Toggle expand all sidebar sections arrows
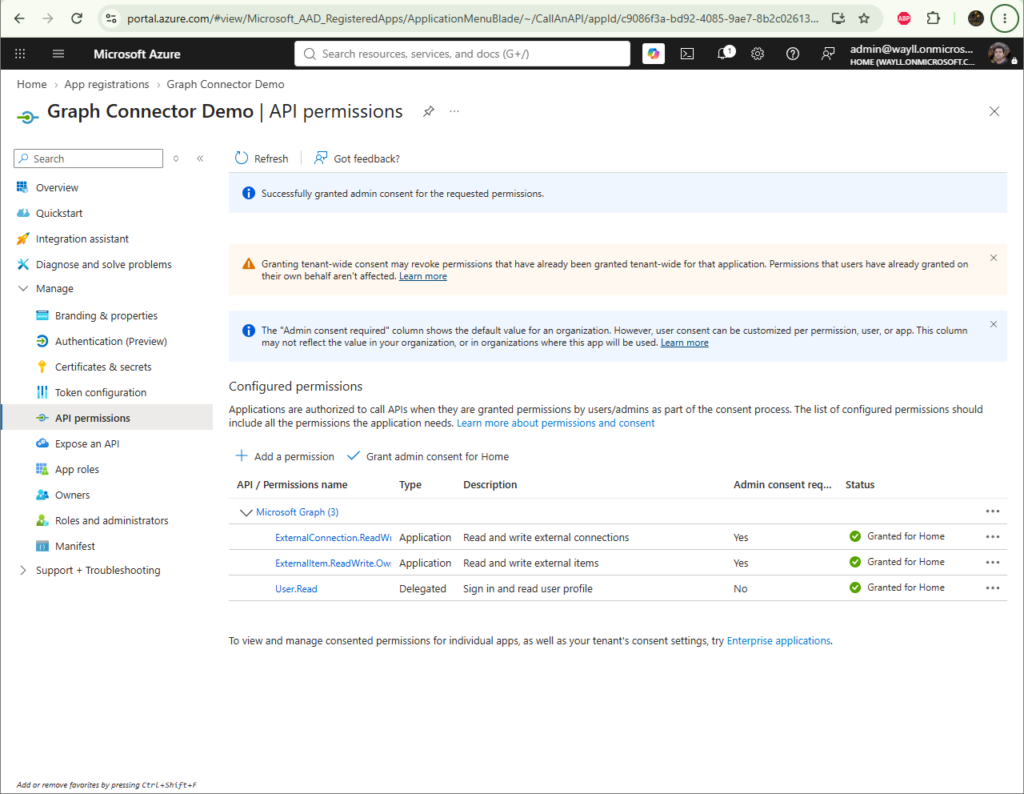 click(x=176, y=158)
